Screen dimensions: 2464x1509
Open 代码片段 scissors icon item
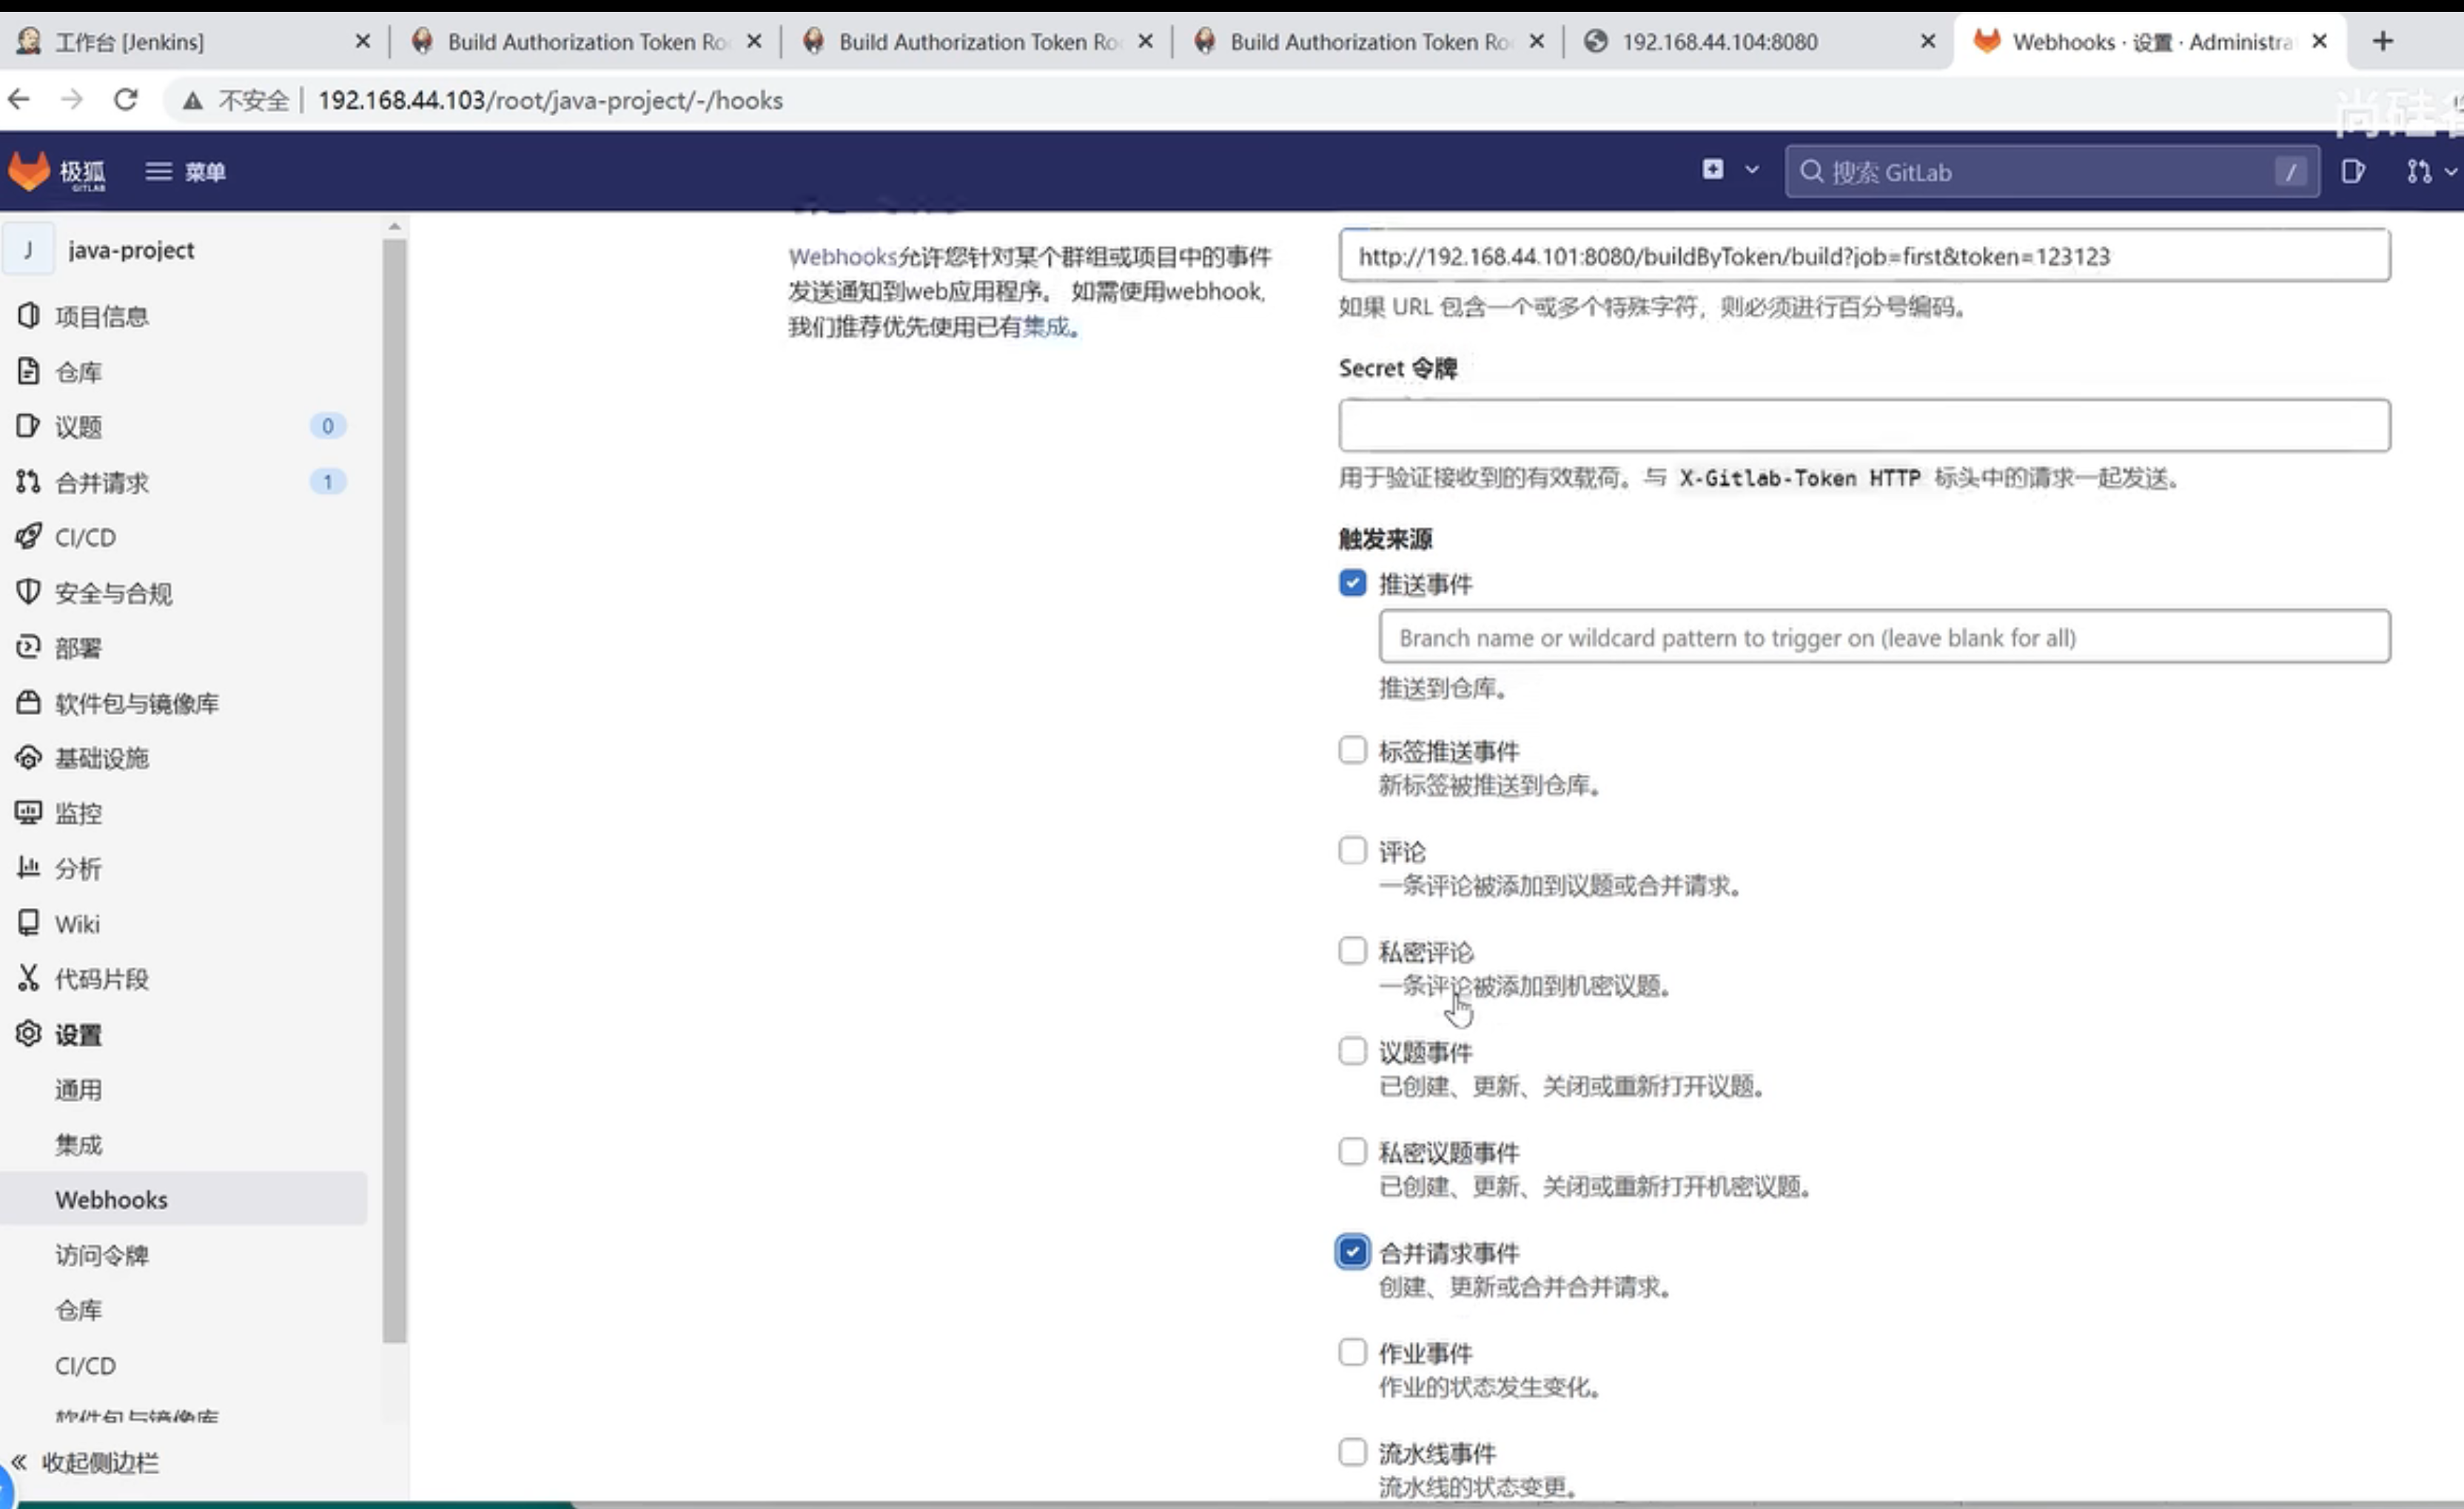tap(28, 978)
